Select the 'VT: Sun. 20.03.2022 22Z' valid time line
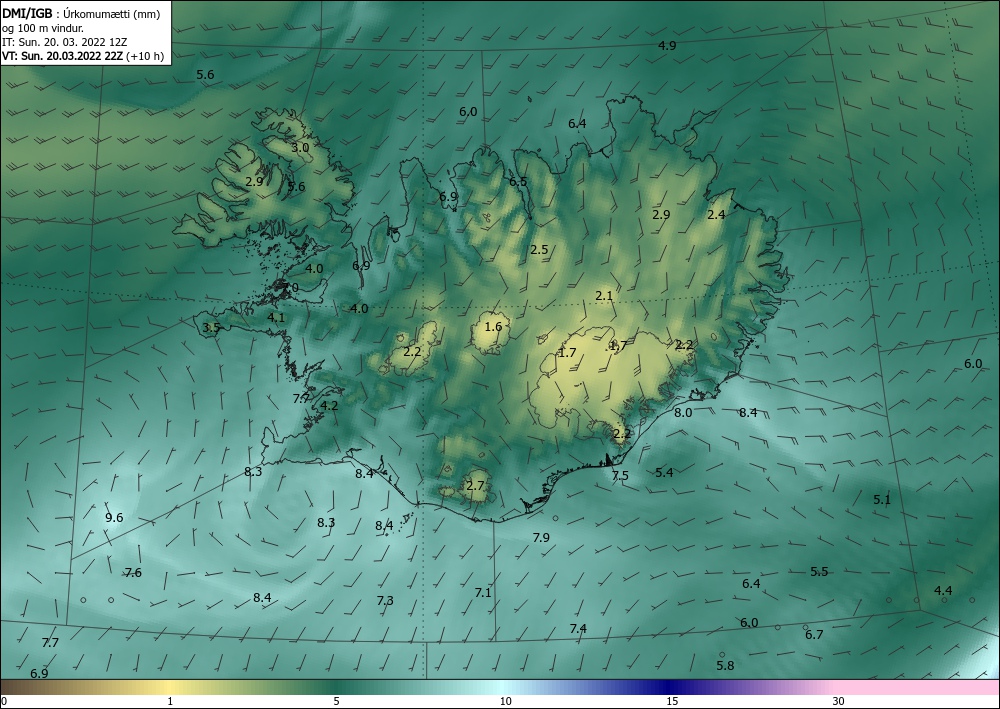 pyautogui.click(x=63, y=56)
